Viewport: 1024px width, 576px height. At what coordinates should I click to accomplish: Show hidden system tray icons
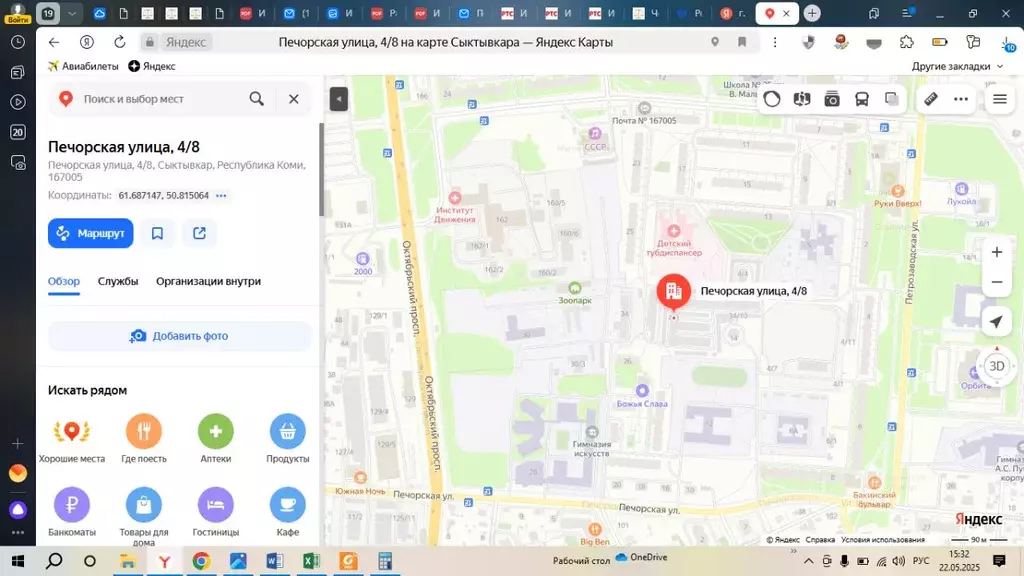tap(808, 561)
